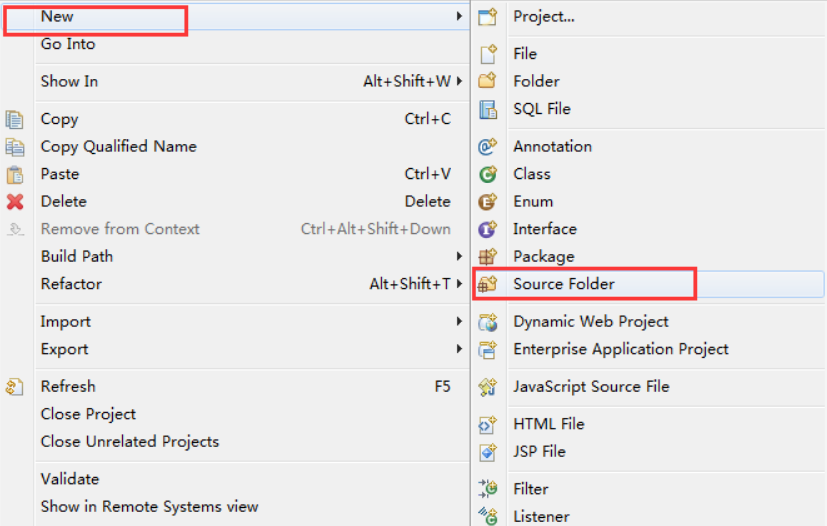The image size is (827, 526).
Task: Click the Copy Qualified Name icon
Action: coord(14,147)
